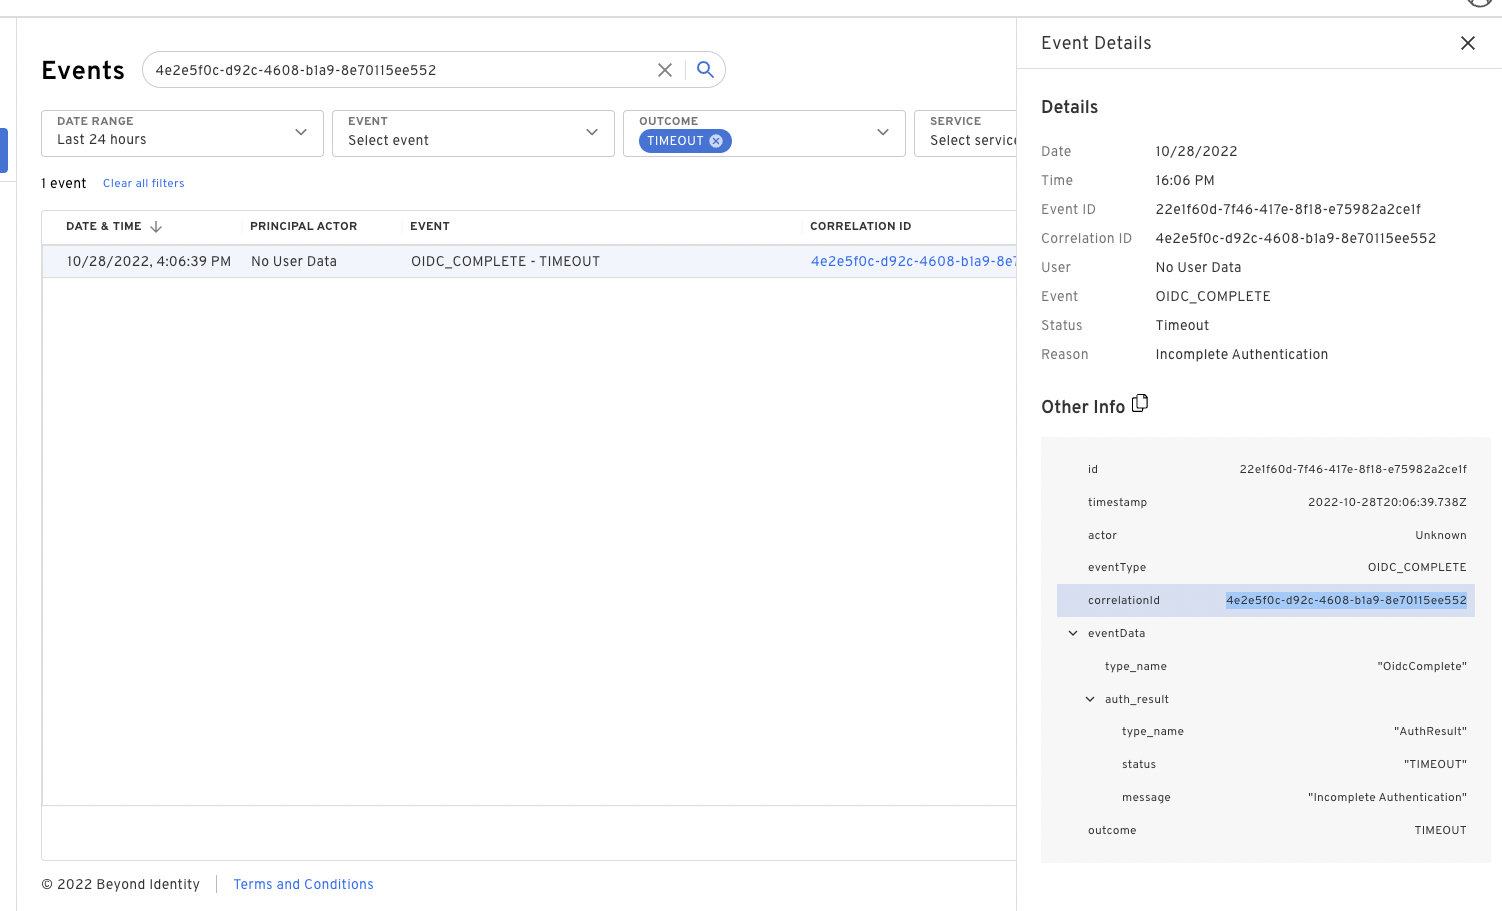
Task: Clear the search field with X icon
Action: 664,70
